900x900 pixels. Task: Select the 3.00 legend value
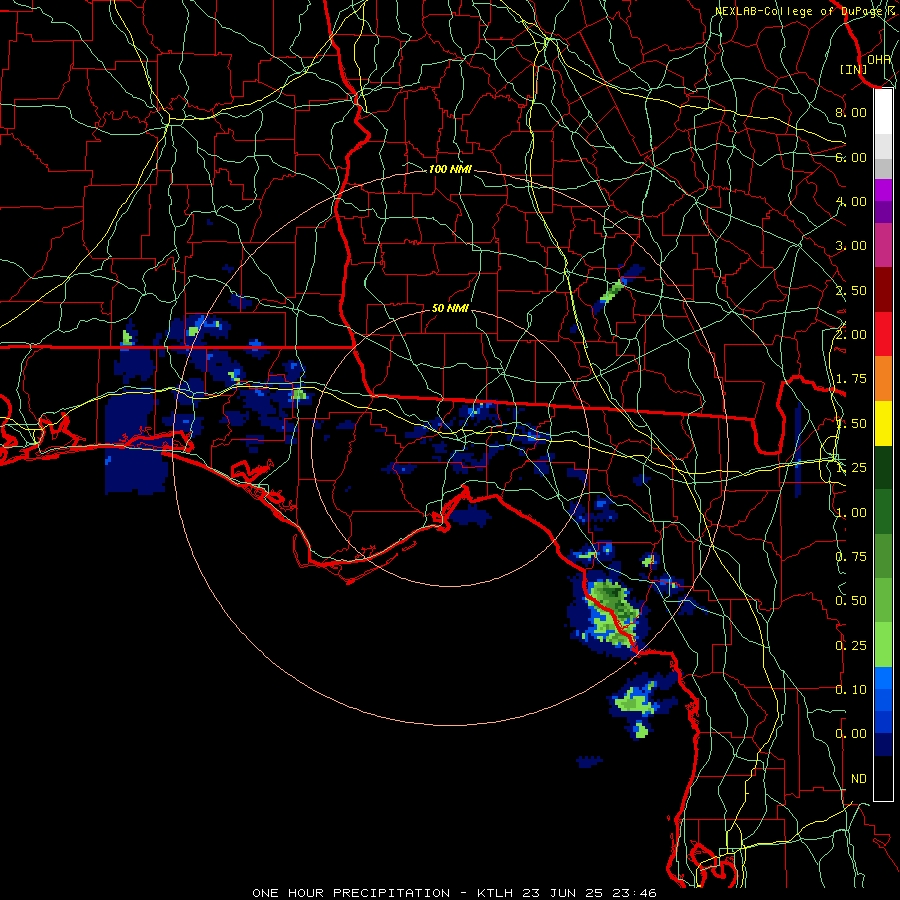click(851, 246)
